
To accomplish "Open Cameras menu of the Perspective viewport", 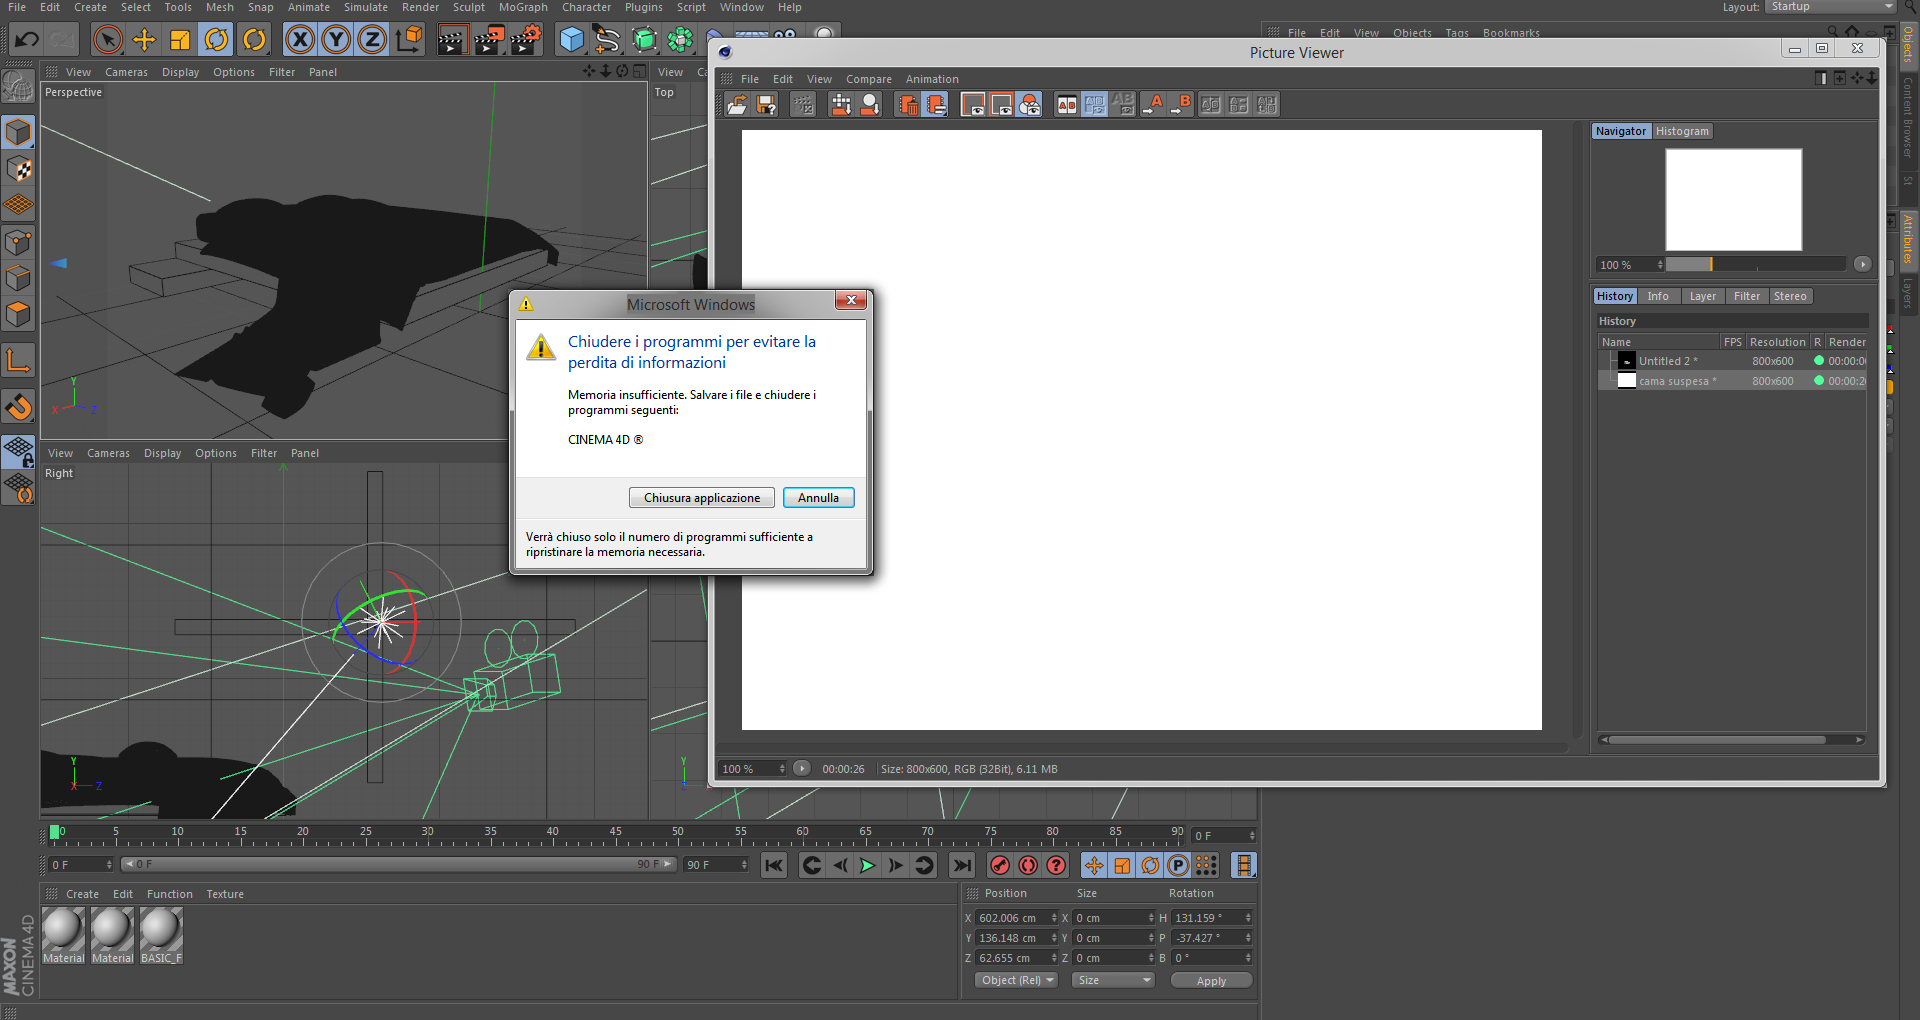I will click(x=126, y=72).
